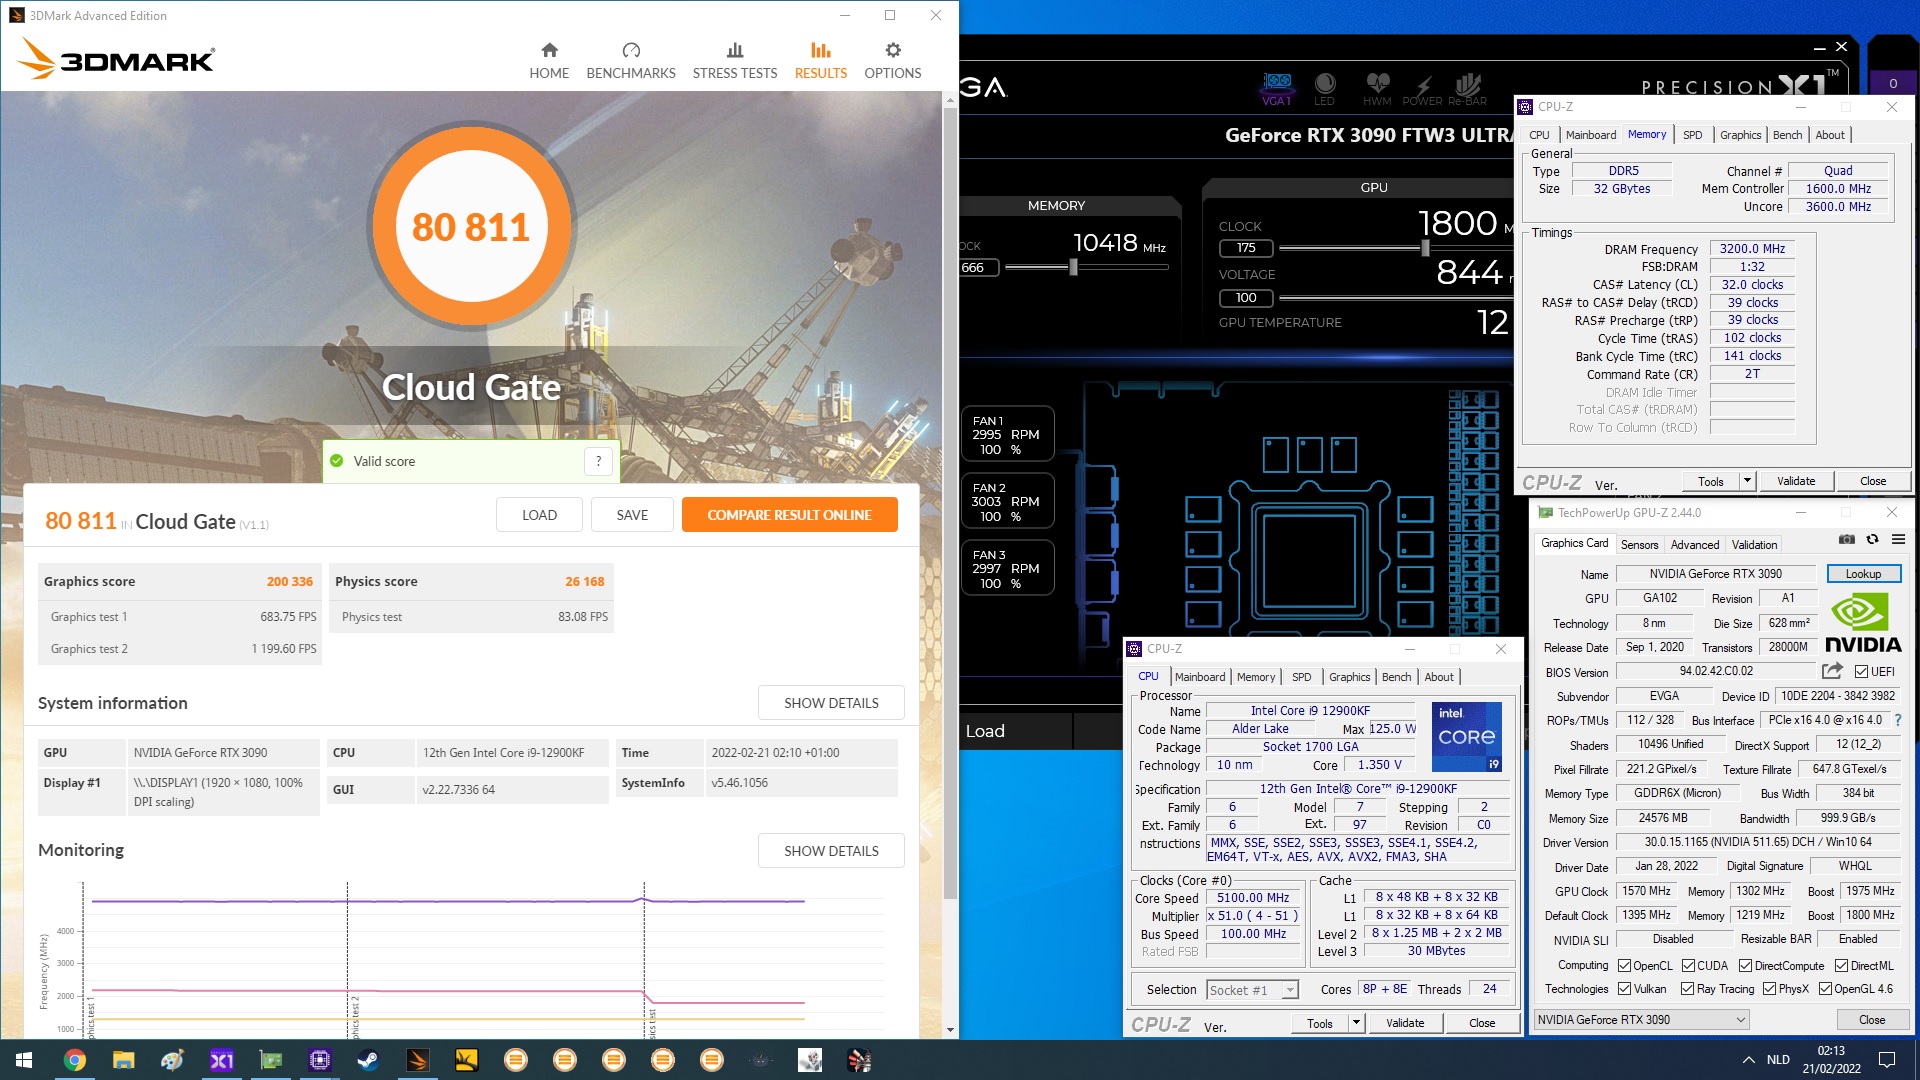This screenshot has width=1920, height=1080.
Task: Show hidden system tray icons chevron
Action: pos(1748,1060)
